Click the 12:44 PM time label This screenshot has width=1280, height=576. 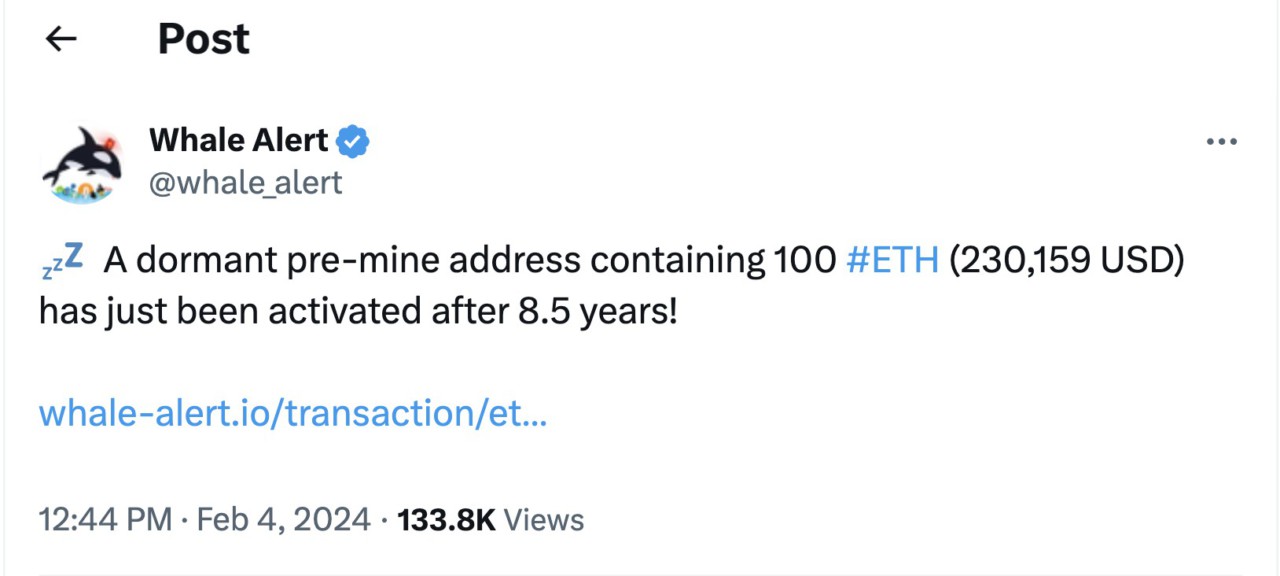106,519
